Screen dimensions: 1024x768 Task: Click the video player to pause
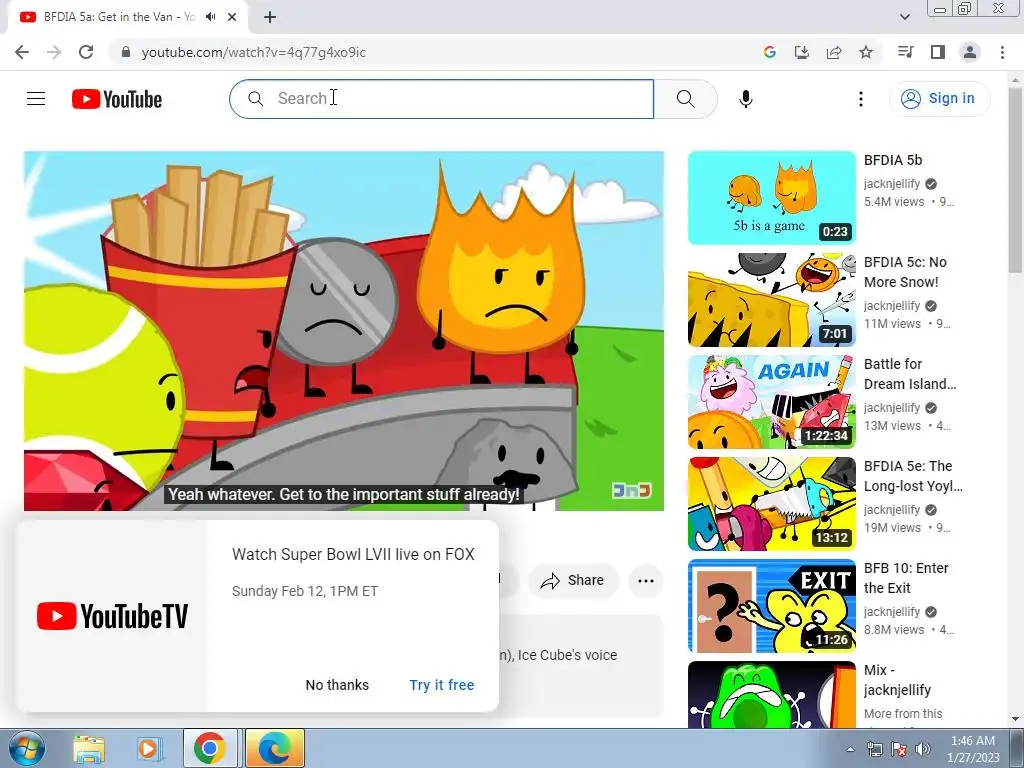pos(344,331)
